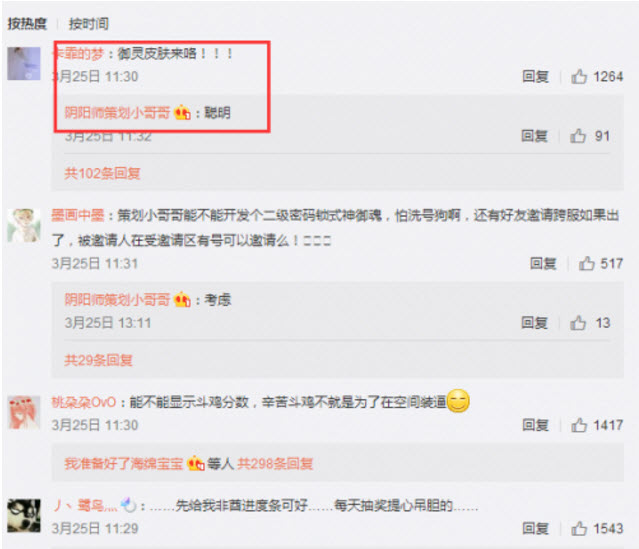Sort comments by 按时间

click(88, 24)
